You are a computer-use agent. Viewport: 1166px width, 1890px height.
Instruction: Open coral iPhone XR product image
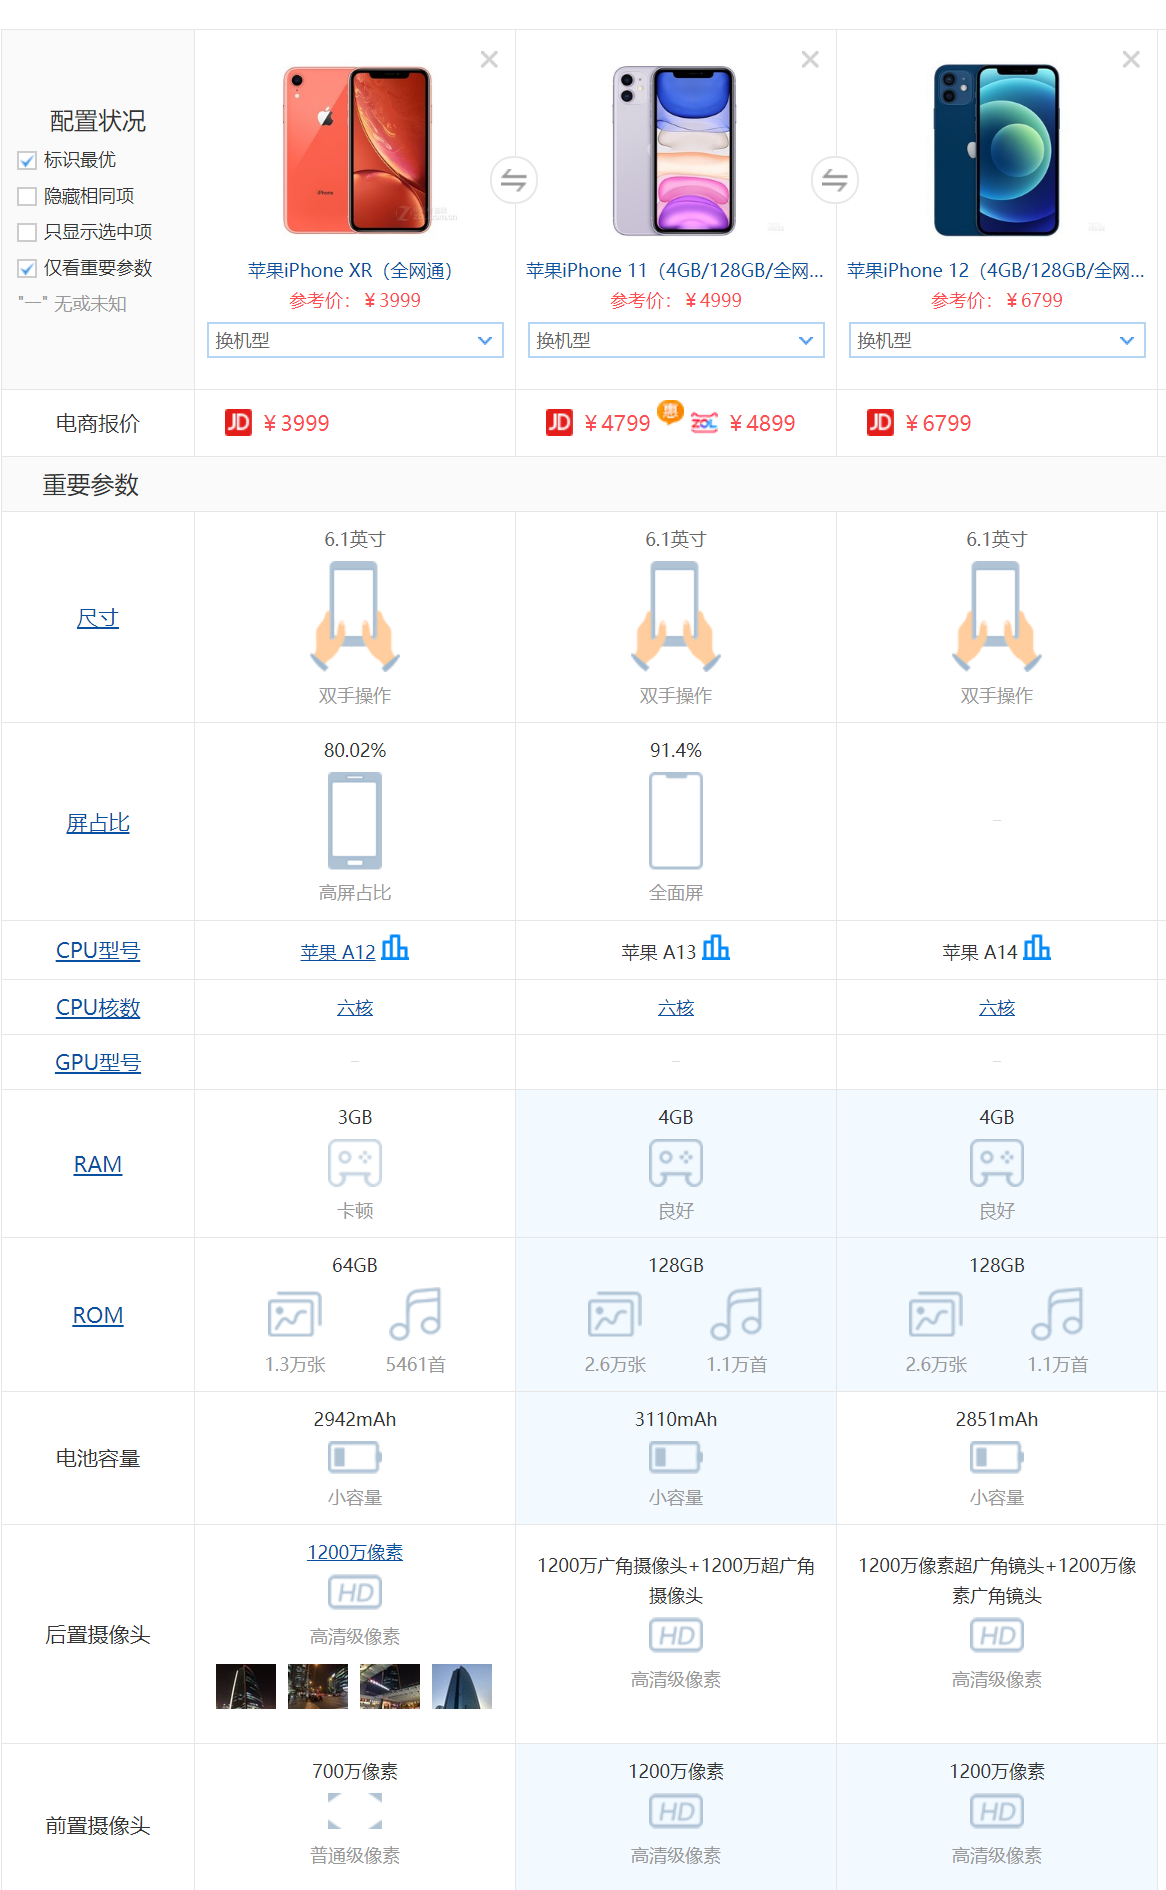357,150
